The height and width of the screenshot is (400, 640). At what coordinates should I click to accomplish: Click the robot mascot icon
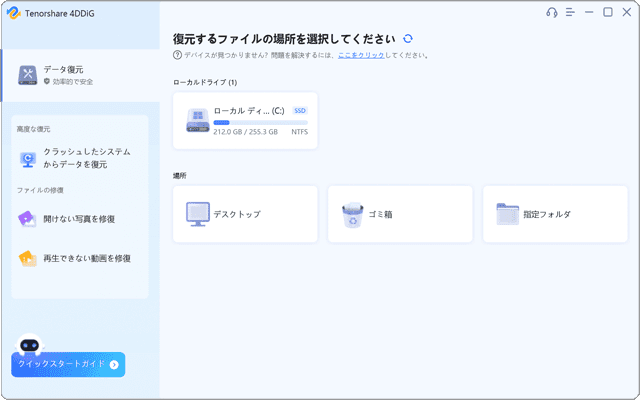29,345
